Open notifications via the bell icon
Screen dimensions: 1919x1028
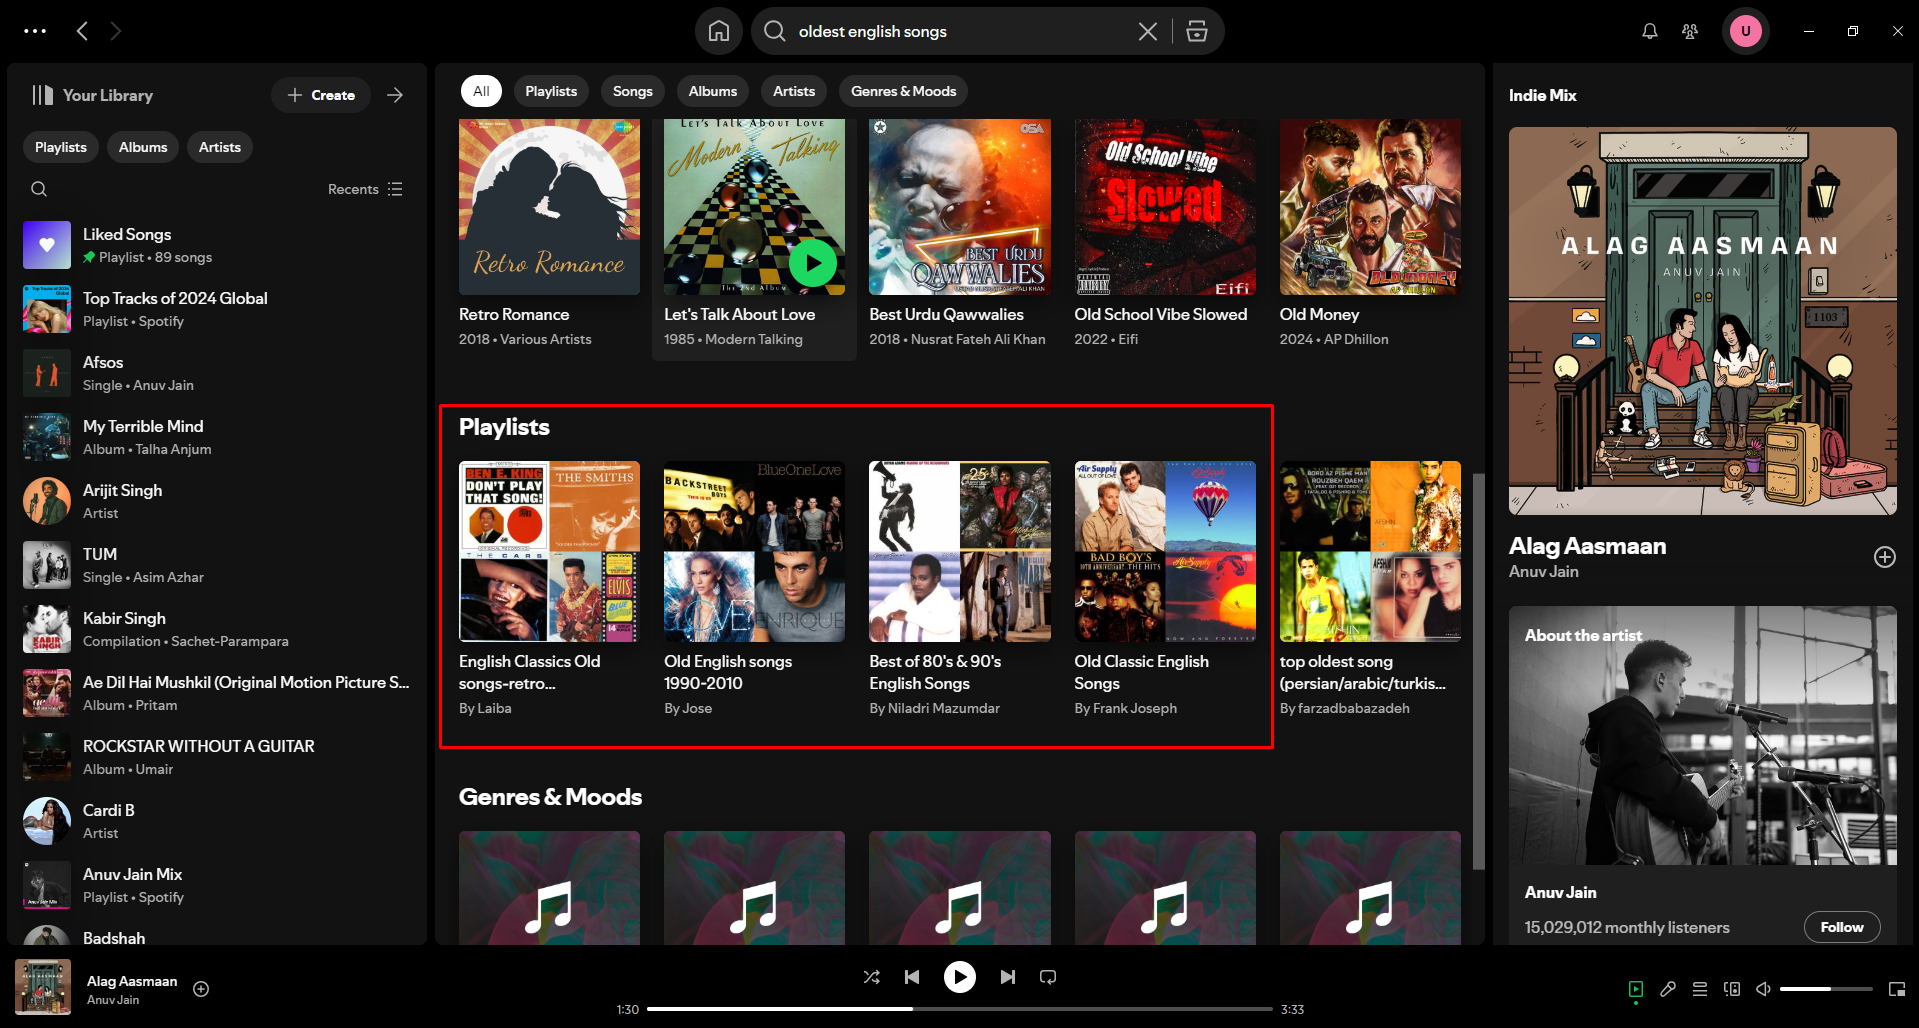[1648, 31]
